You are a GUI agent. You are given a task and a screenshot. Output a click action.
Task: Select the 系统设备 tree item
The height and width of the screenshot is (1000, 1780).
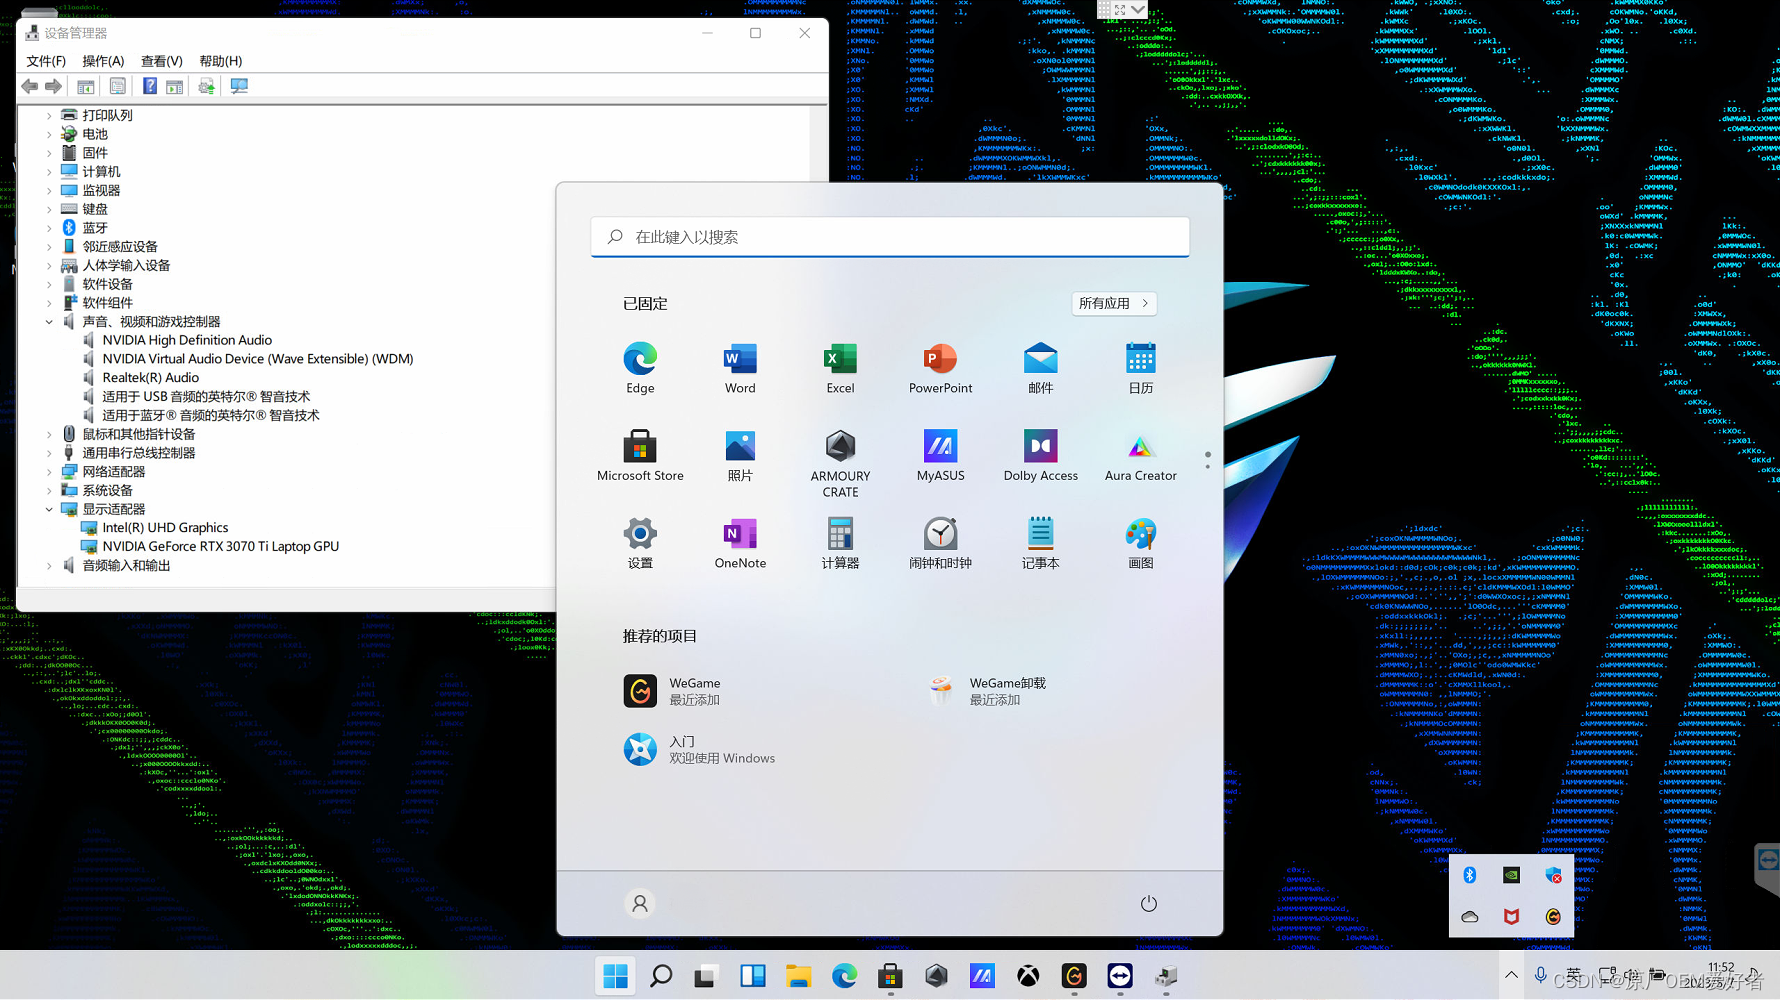pyautogui.click(x=107, y=491)
